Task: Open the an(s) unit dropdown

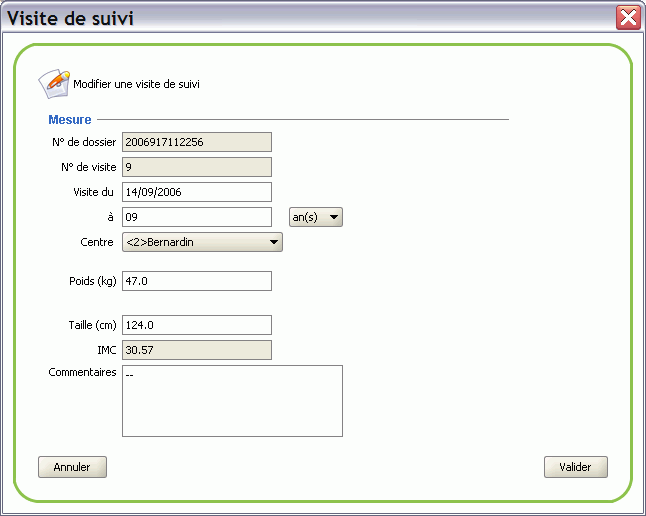Action: (316, 217)
